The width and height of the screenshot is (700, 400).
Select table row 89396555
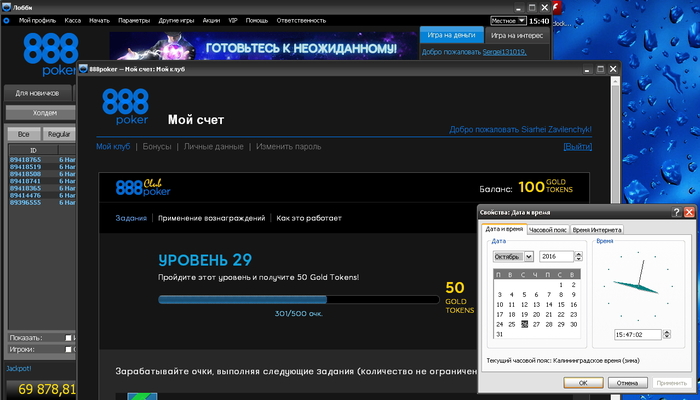click(x=42, y=202)
